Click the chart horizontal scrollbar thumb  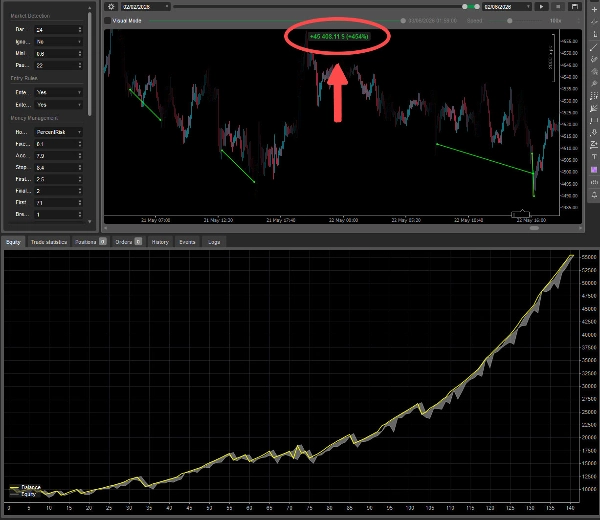pyautogui.click(x=534, y=228)
